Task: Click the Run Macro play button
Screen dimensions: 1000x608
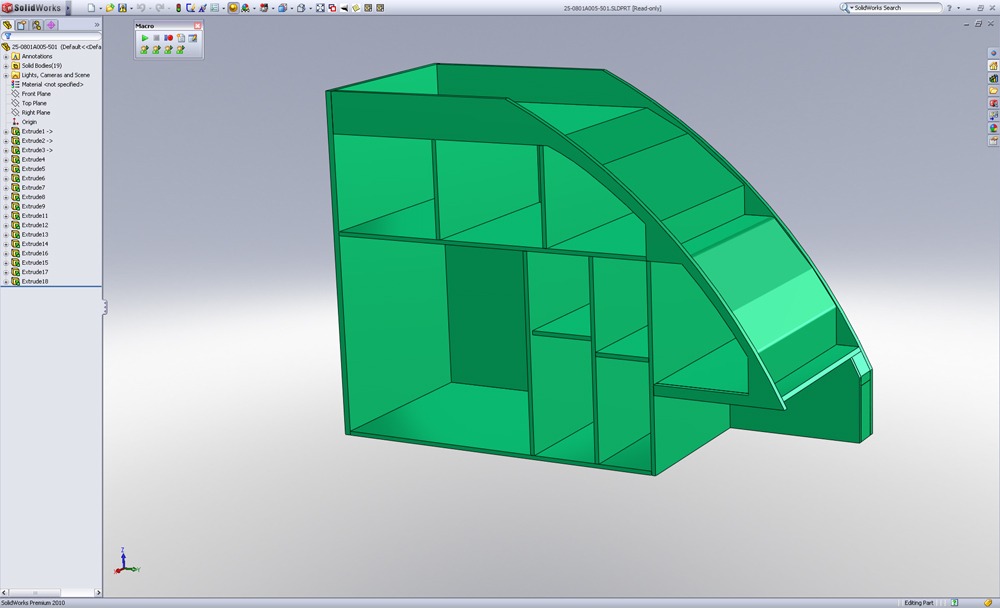Action: pos(145,37)
